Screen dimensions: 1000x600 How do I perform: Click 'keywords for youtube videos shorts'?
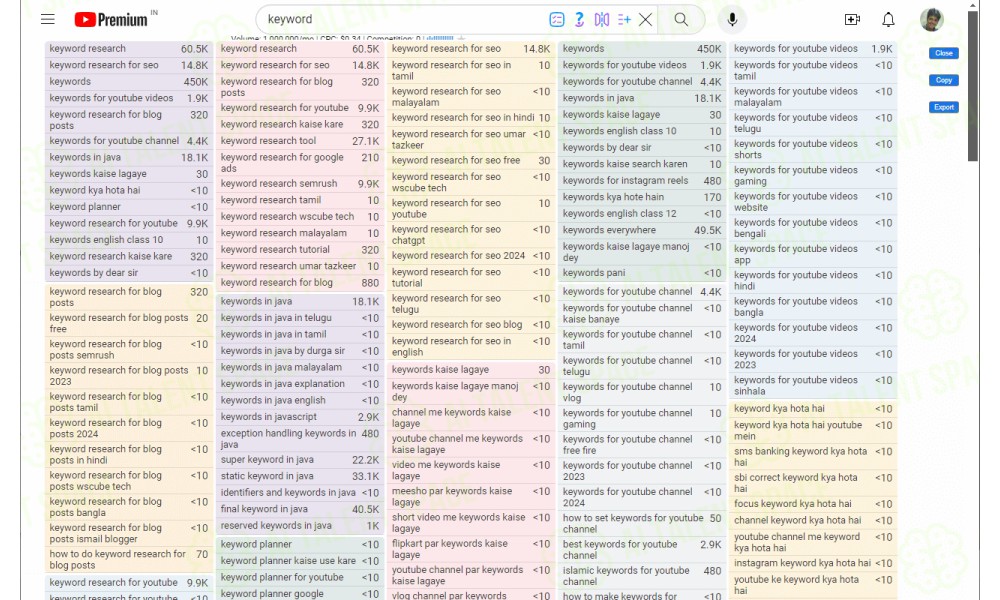813,149
